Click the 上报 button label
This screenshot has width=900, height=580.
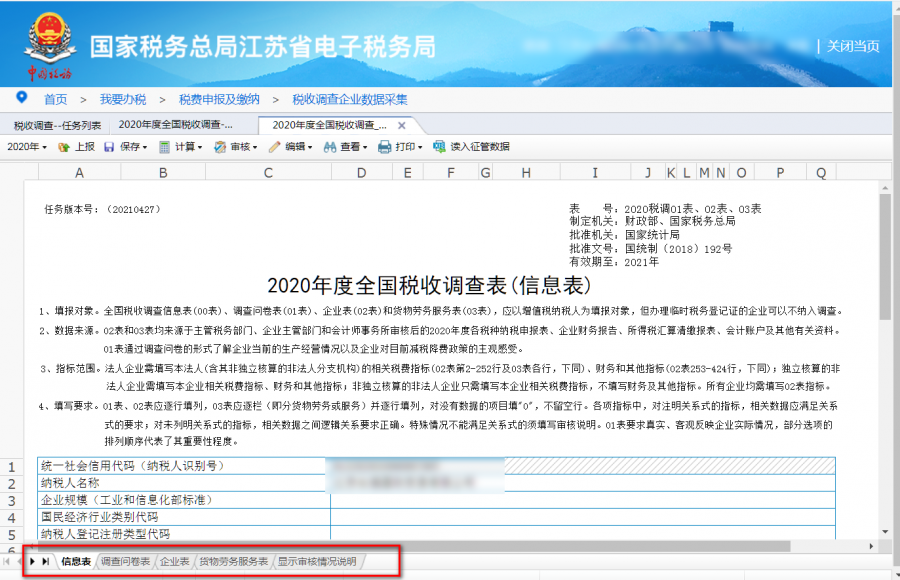tap(85, 147)
